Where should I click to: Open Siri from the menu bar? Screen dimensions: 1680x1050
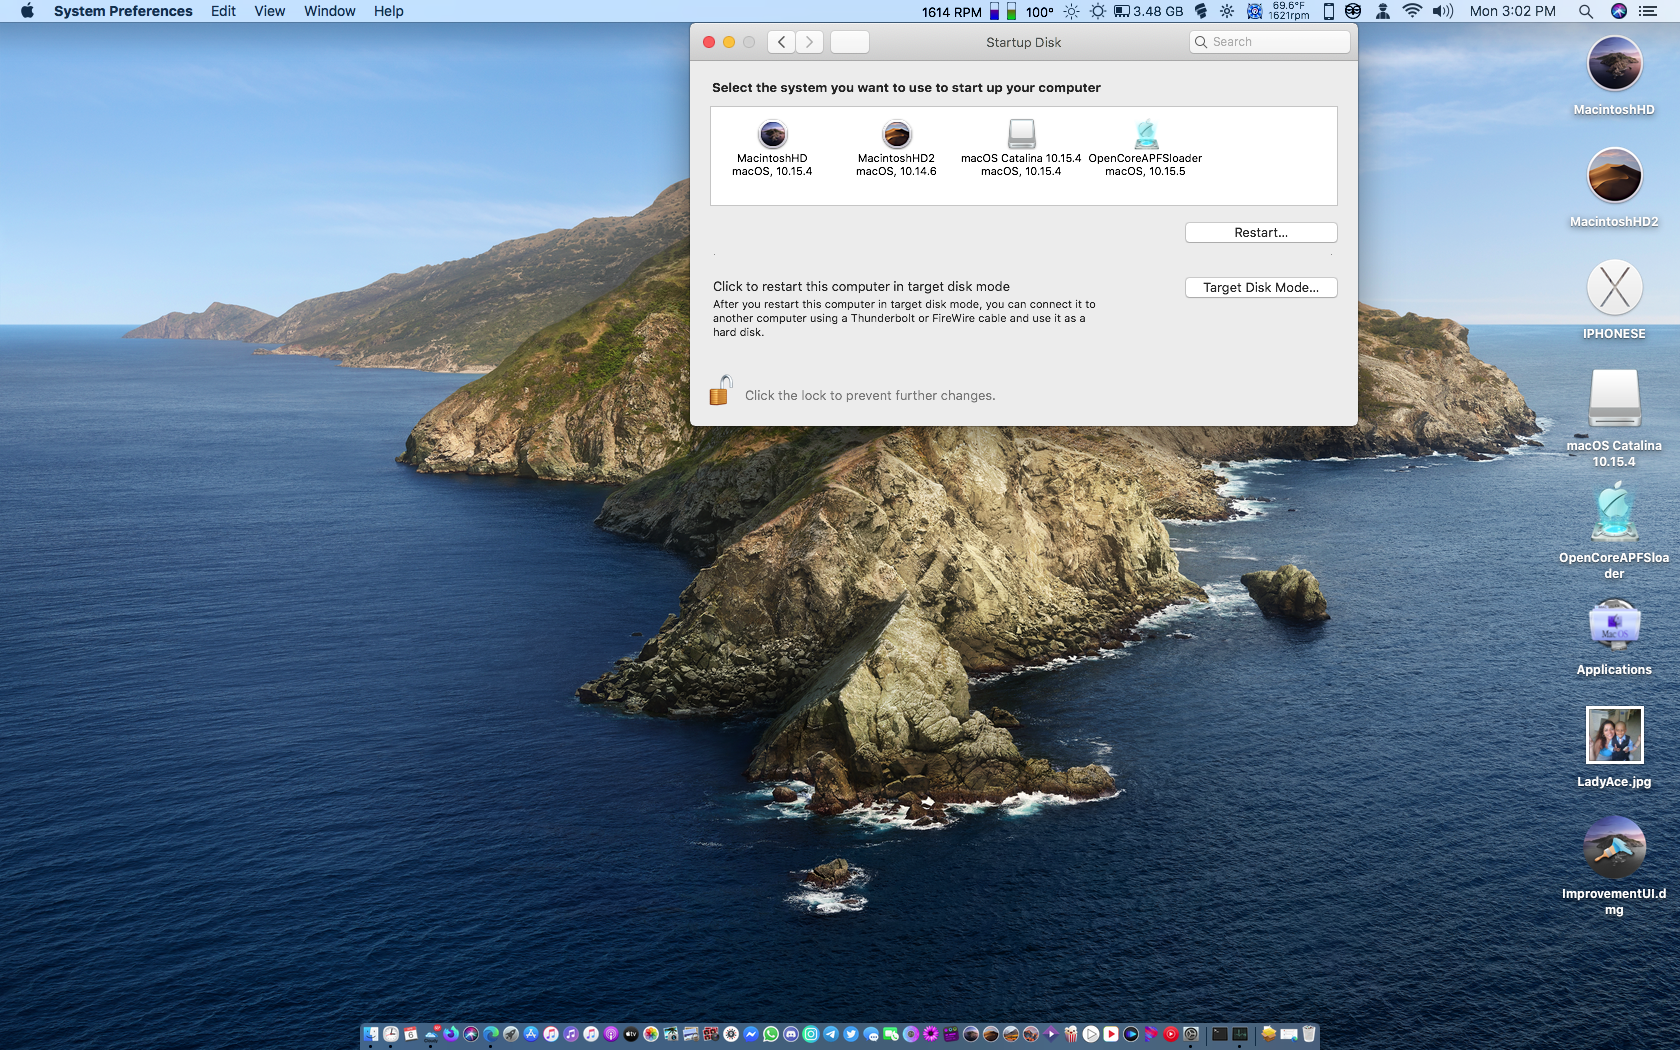1619,11
